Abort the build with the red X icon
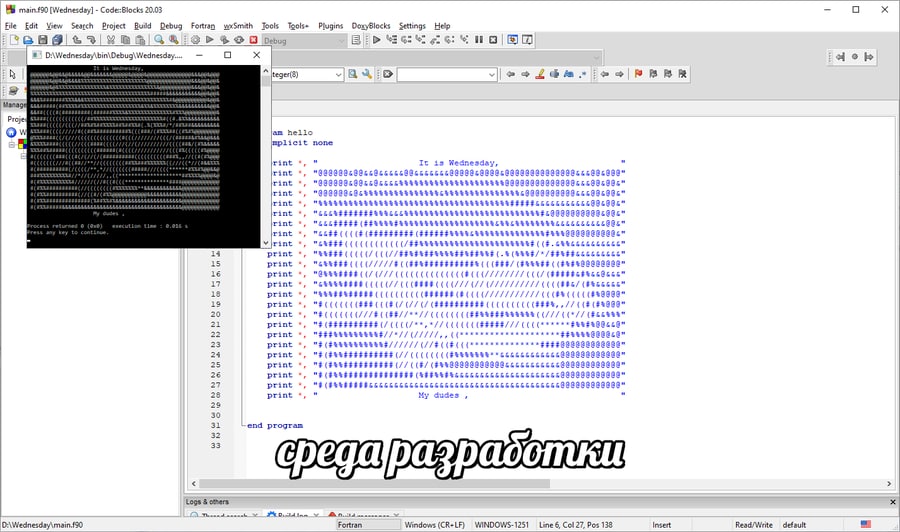This screenshot has width=900, height=532. click(x=253, y=40)
